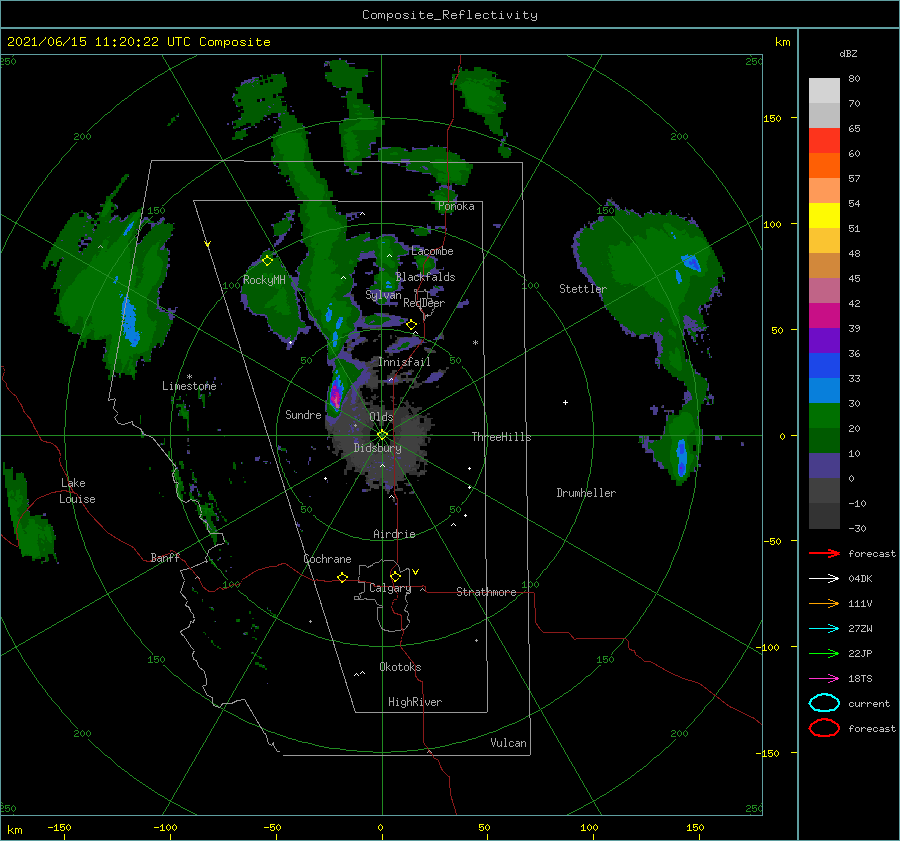Click the yellow diamond marker below RedDeer
900x841 pixels.
tap(411, 325)
